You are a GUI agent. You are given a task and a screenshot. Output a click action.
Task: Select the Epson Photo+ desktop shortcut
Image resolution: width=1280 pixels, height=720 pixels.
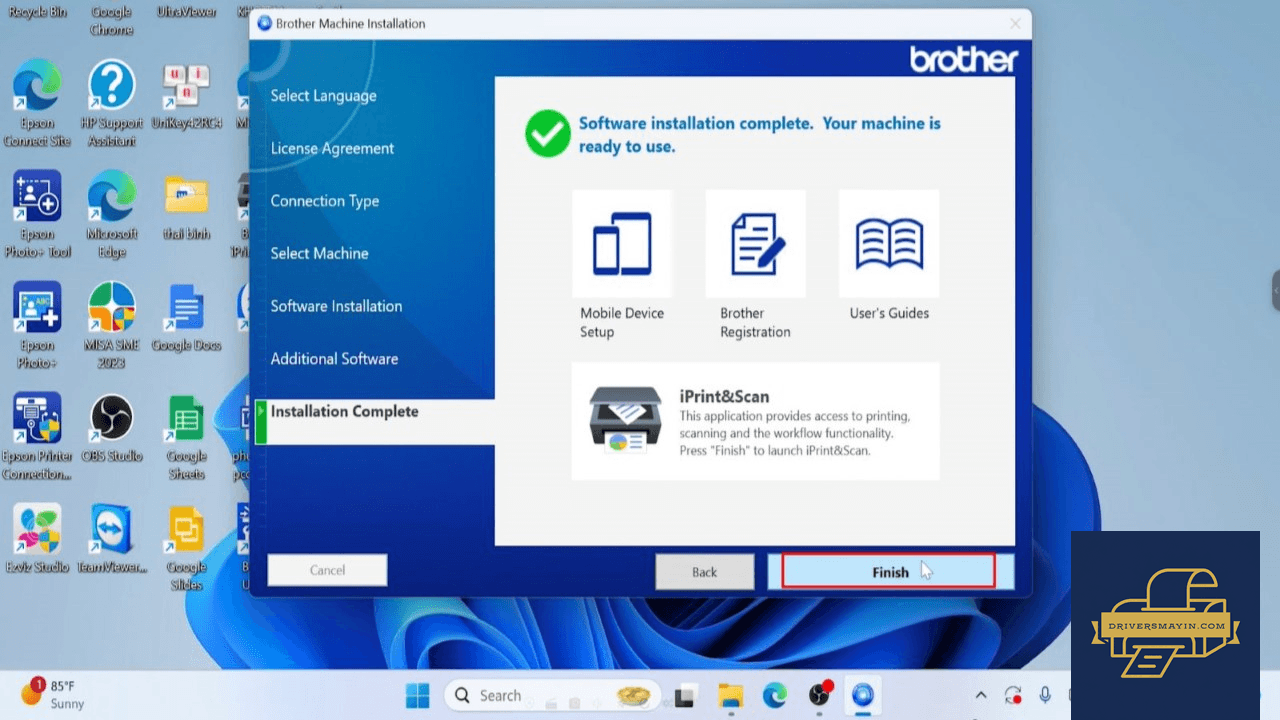point(37,326)
